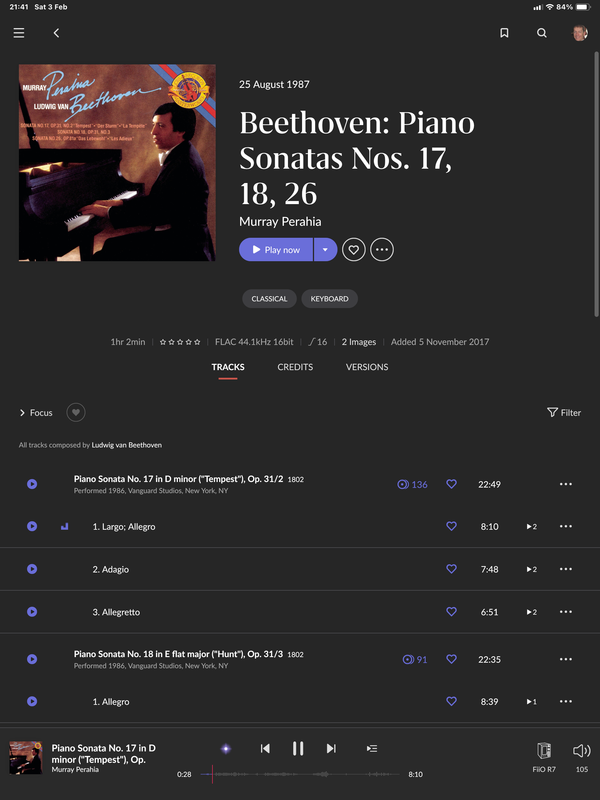
Task: Toggle favorite heart for the album
Action: pyautogui.click(x=354, y=249)
